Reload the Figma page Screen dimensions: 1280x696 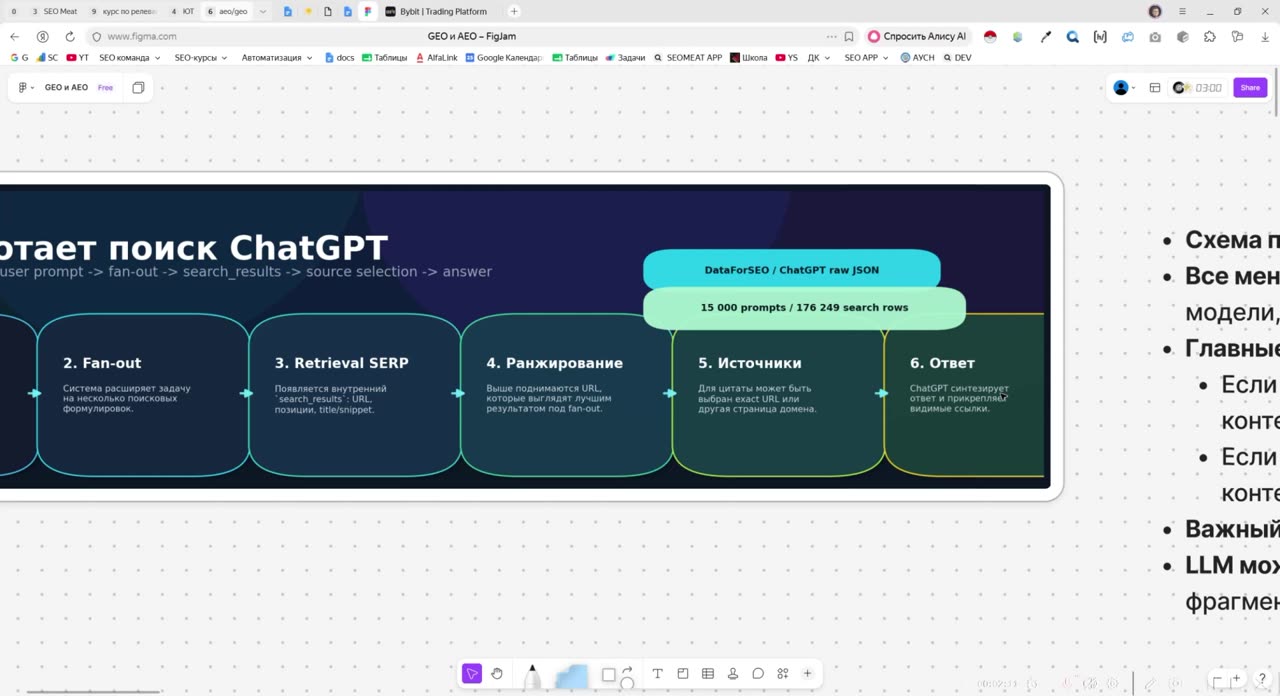[x=70, y=37]
